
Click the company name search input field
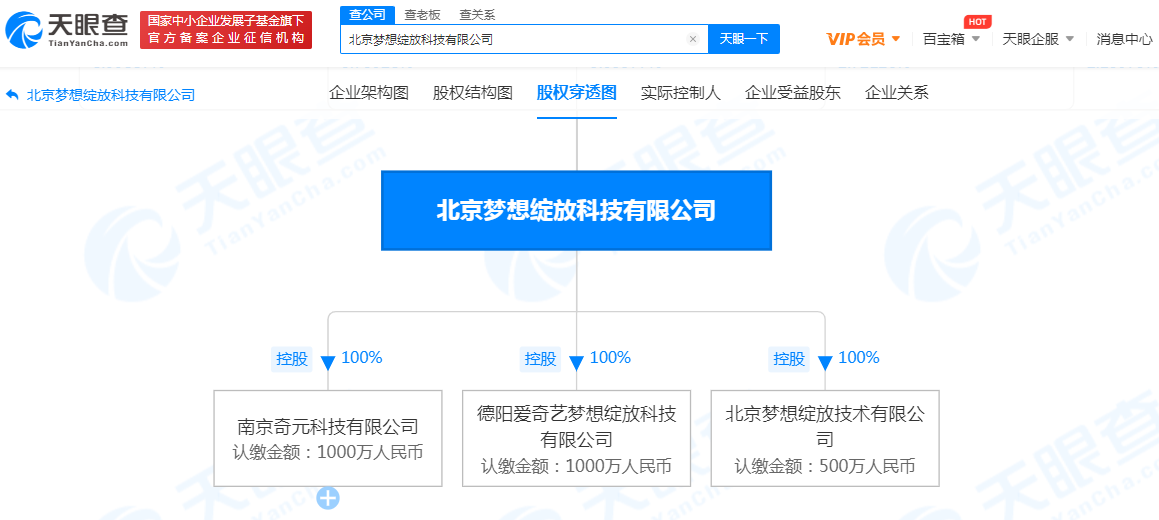510,40
